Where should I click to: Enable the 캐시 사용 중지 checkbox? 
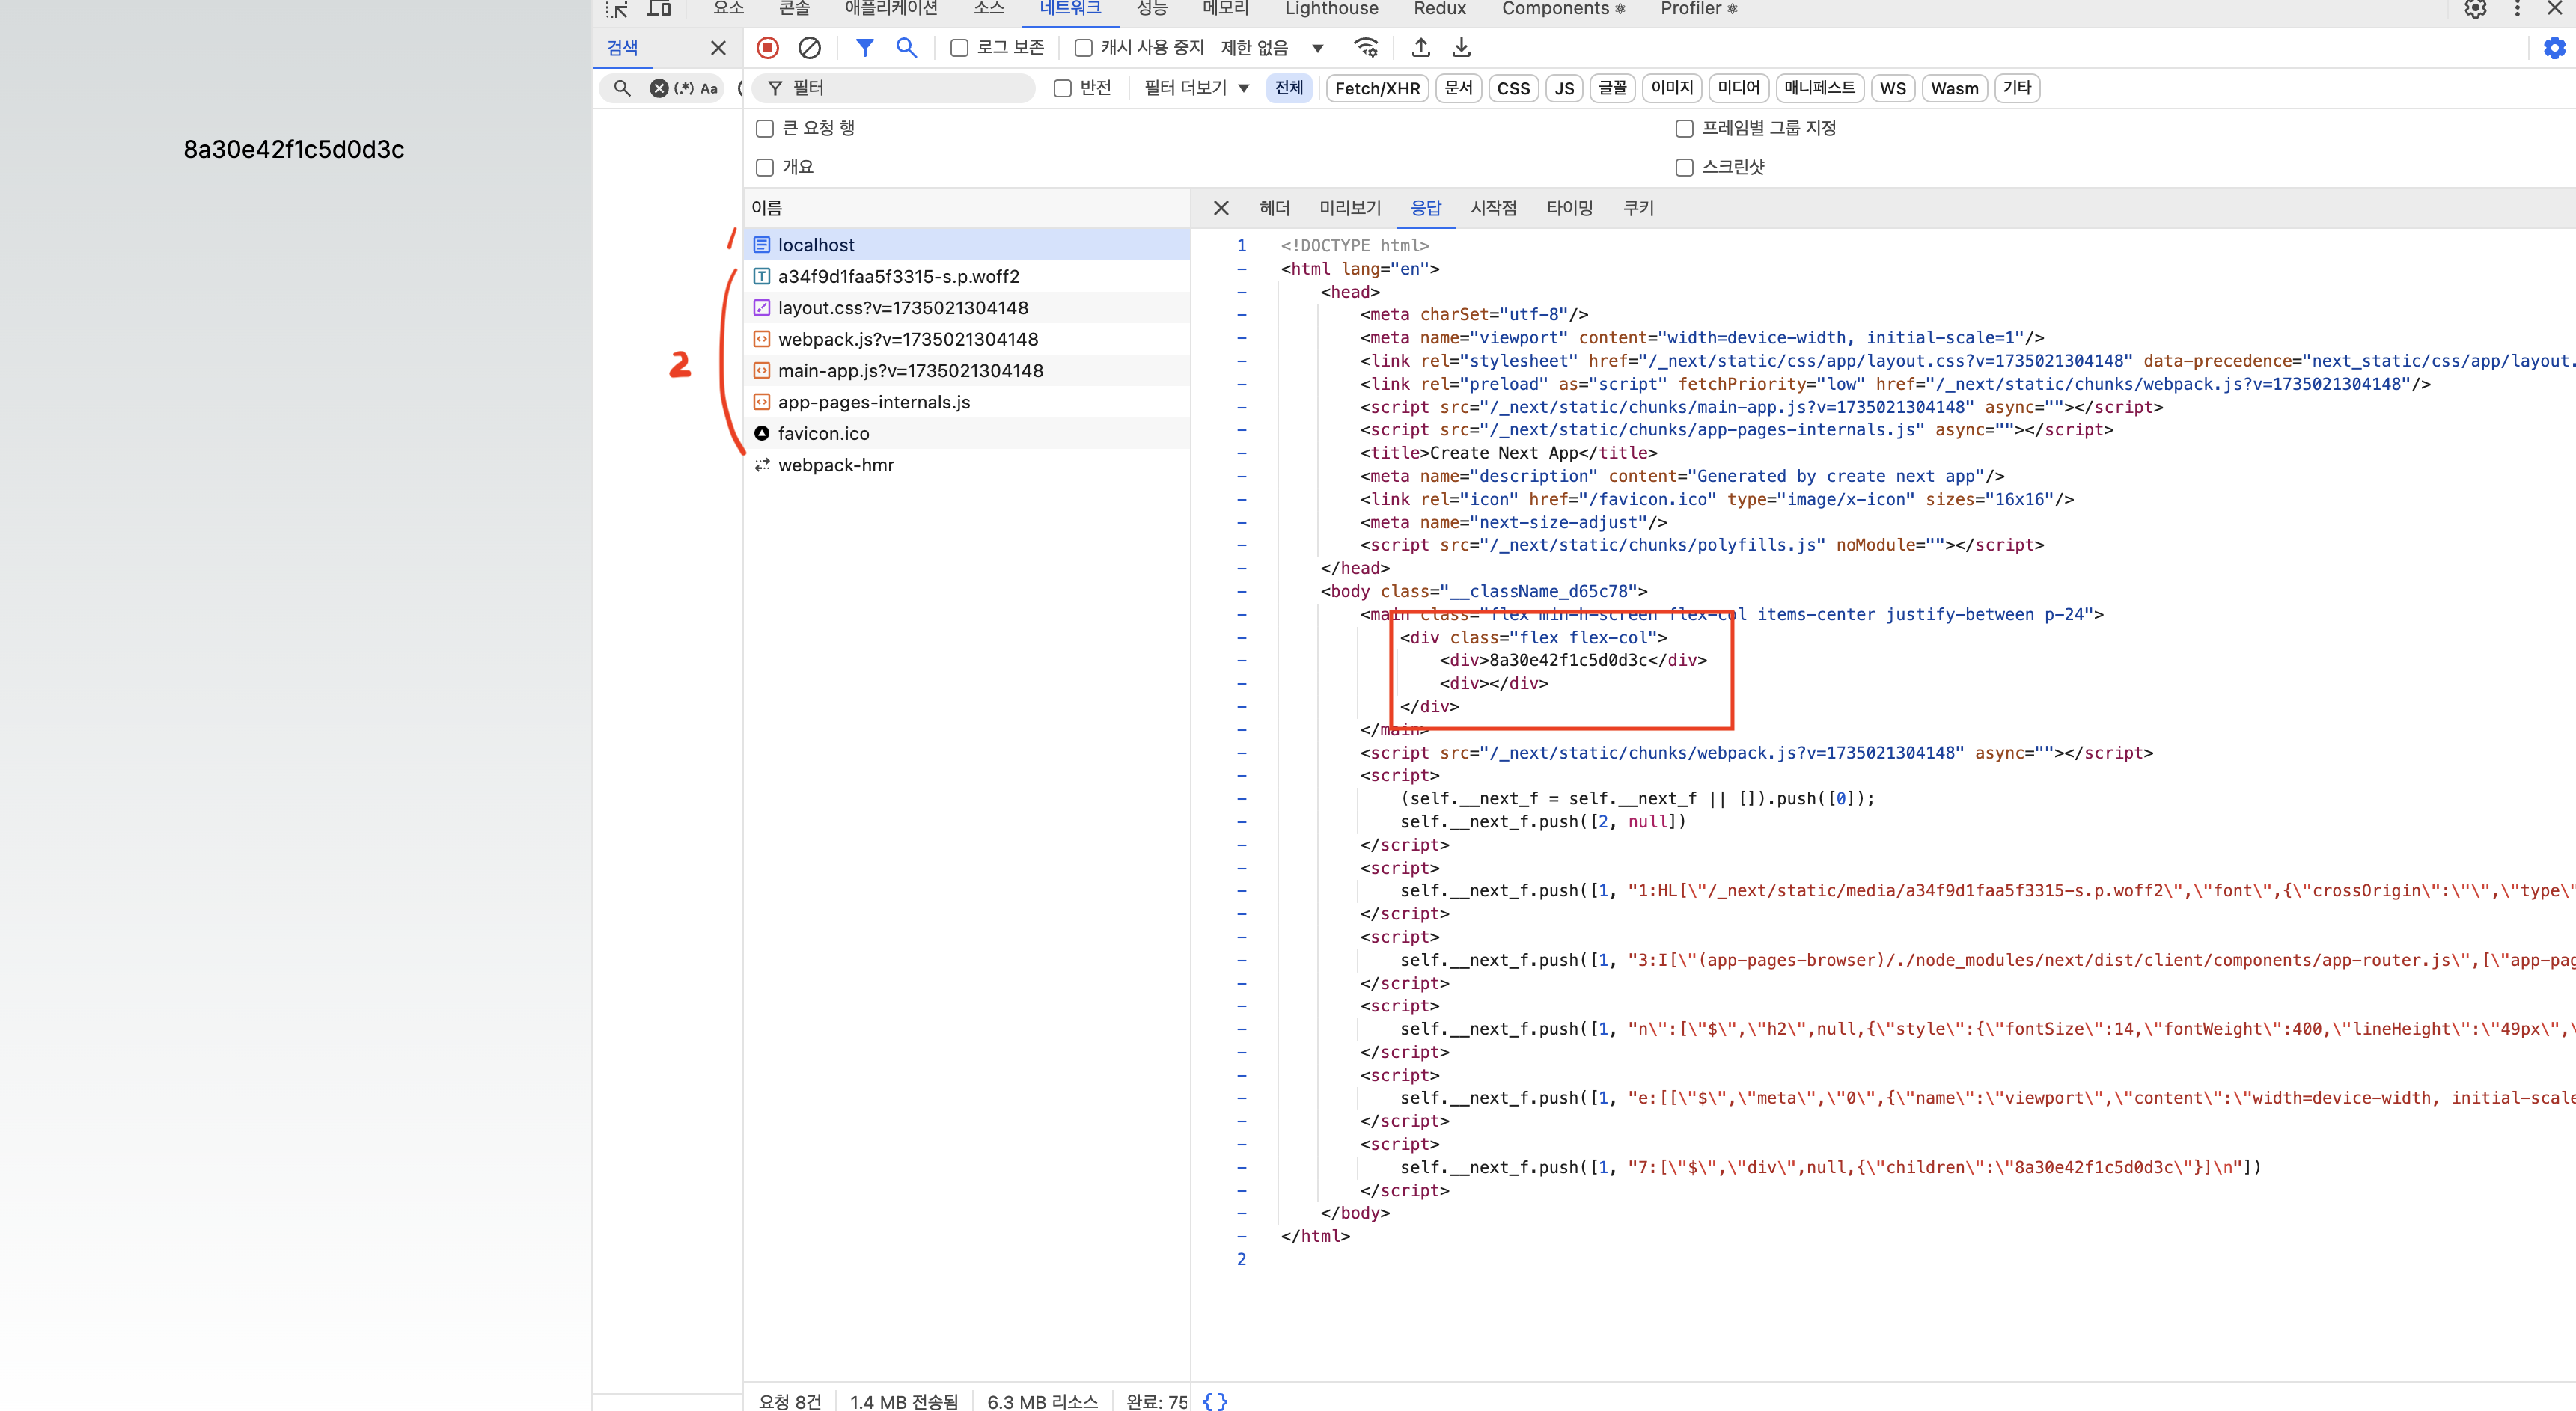(x=1083, y=48)
